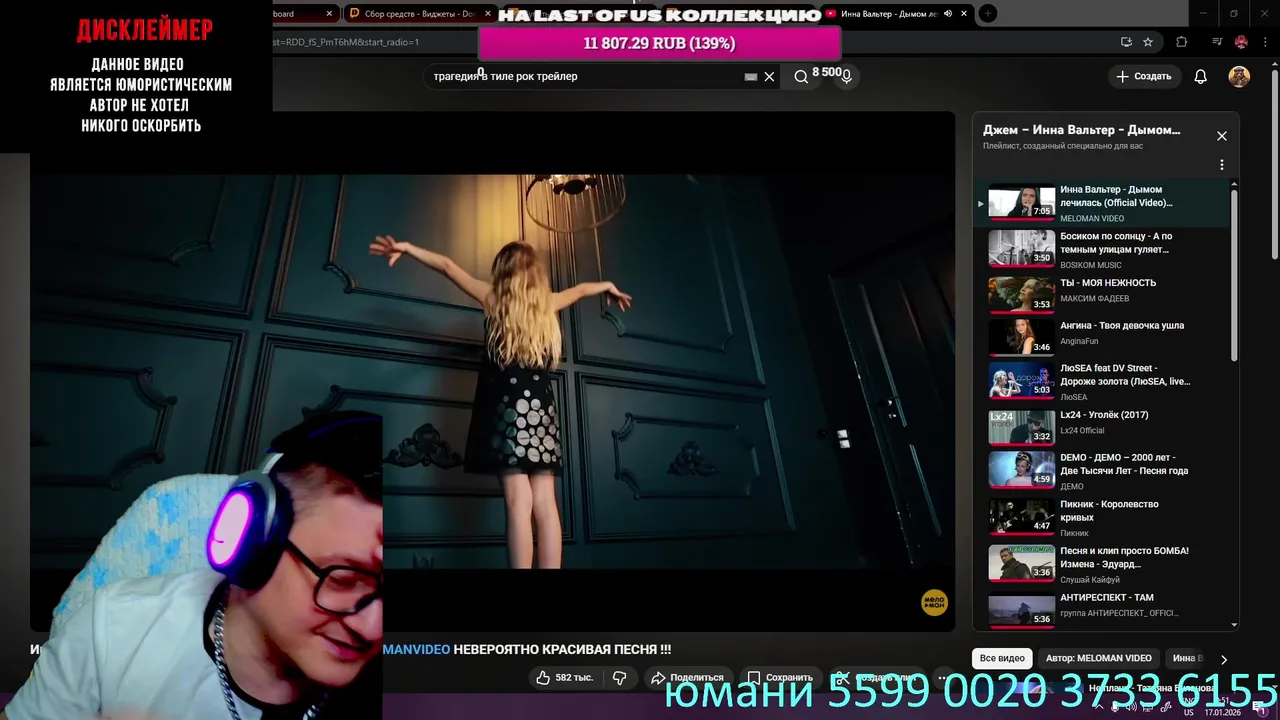Mute the Инна Вальтер tab via speaker icon
The image size is (1280, 720).
(x=948, y=14)
